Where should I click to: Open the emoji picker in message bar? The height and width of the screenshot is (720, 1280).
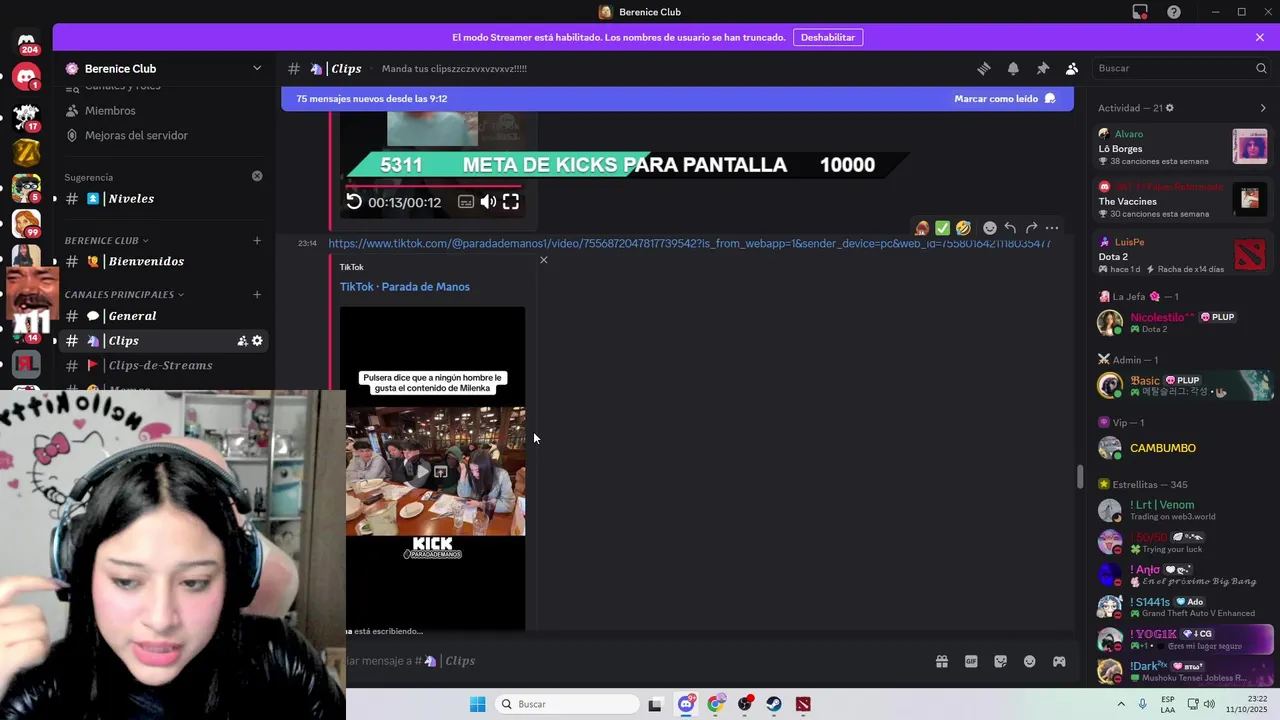1029,661
